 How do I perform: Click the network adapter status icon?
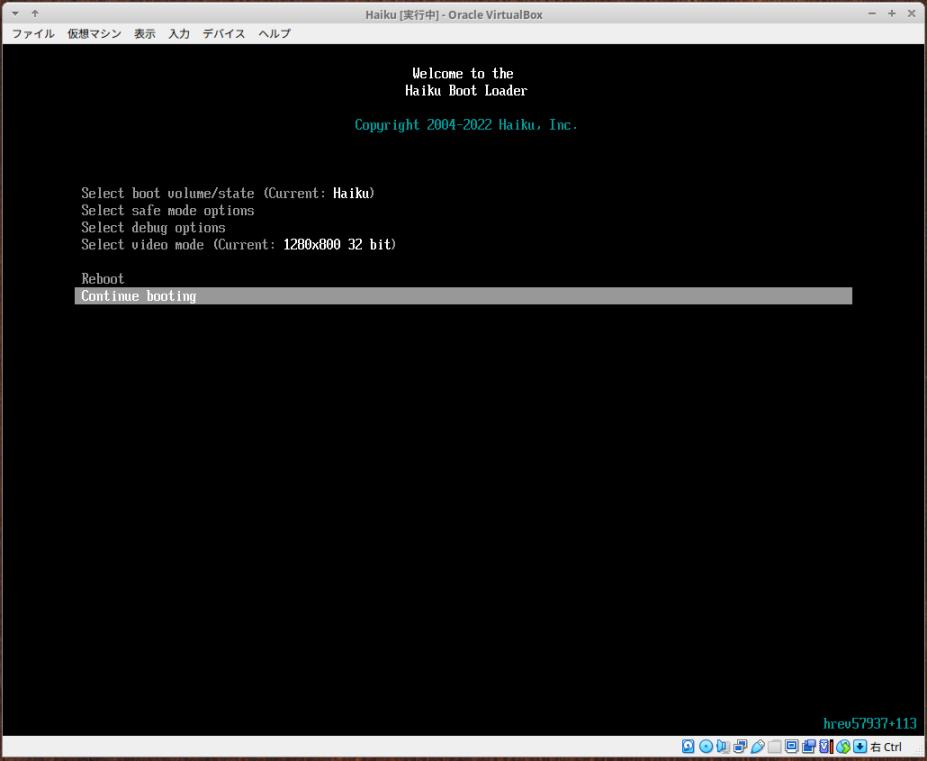(740, 746)
